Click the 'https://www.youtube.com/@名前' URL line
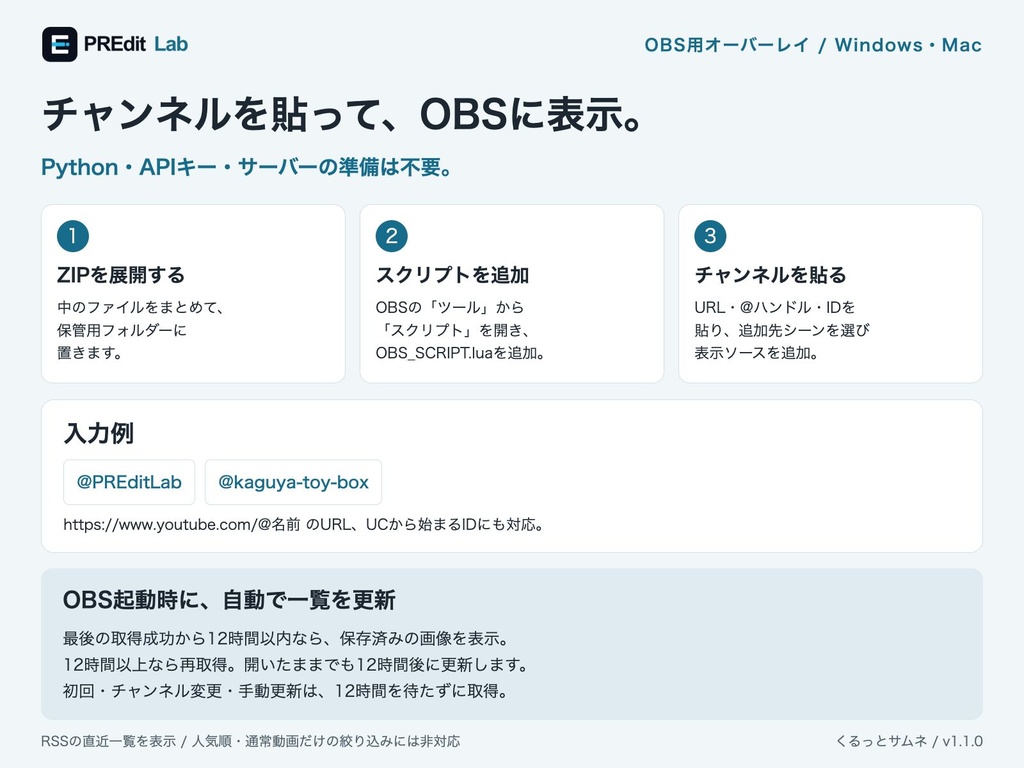 point(304,524)
